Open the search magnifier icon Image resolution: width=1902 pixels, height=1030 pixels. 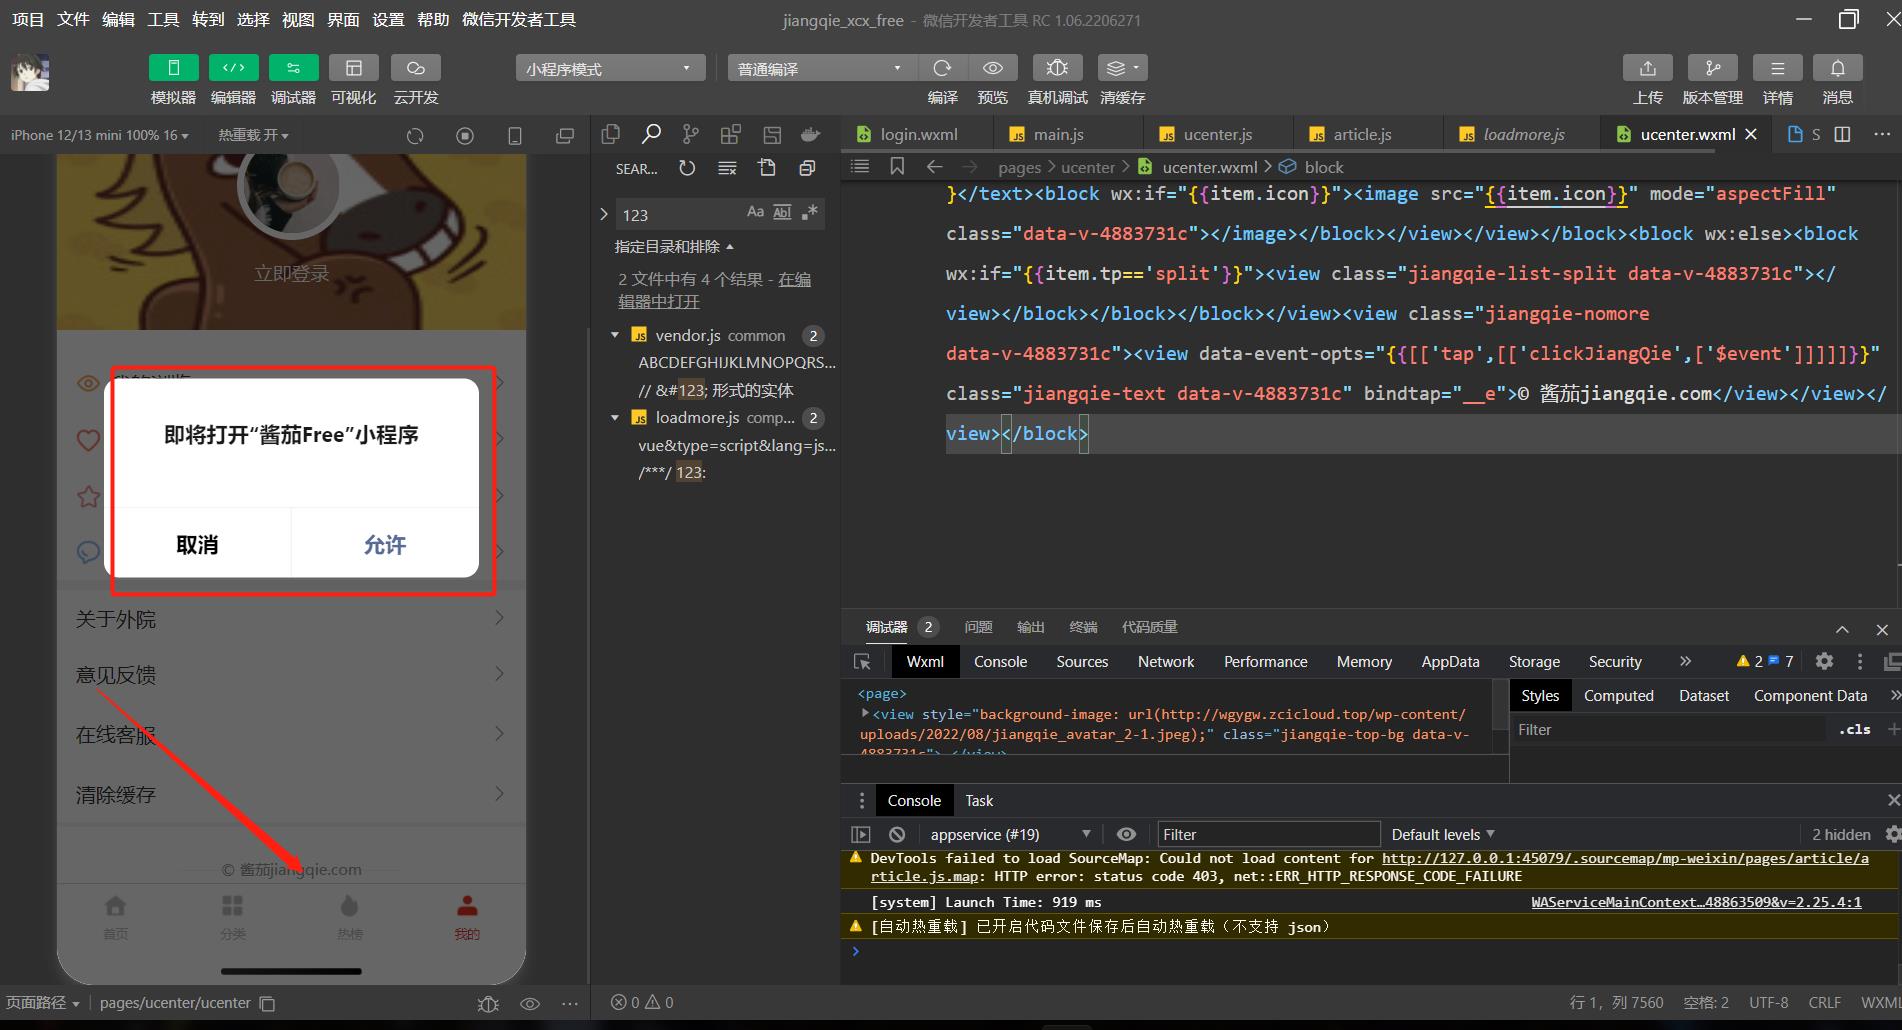point(651,134)
